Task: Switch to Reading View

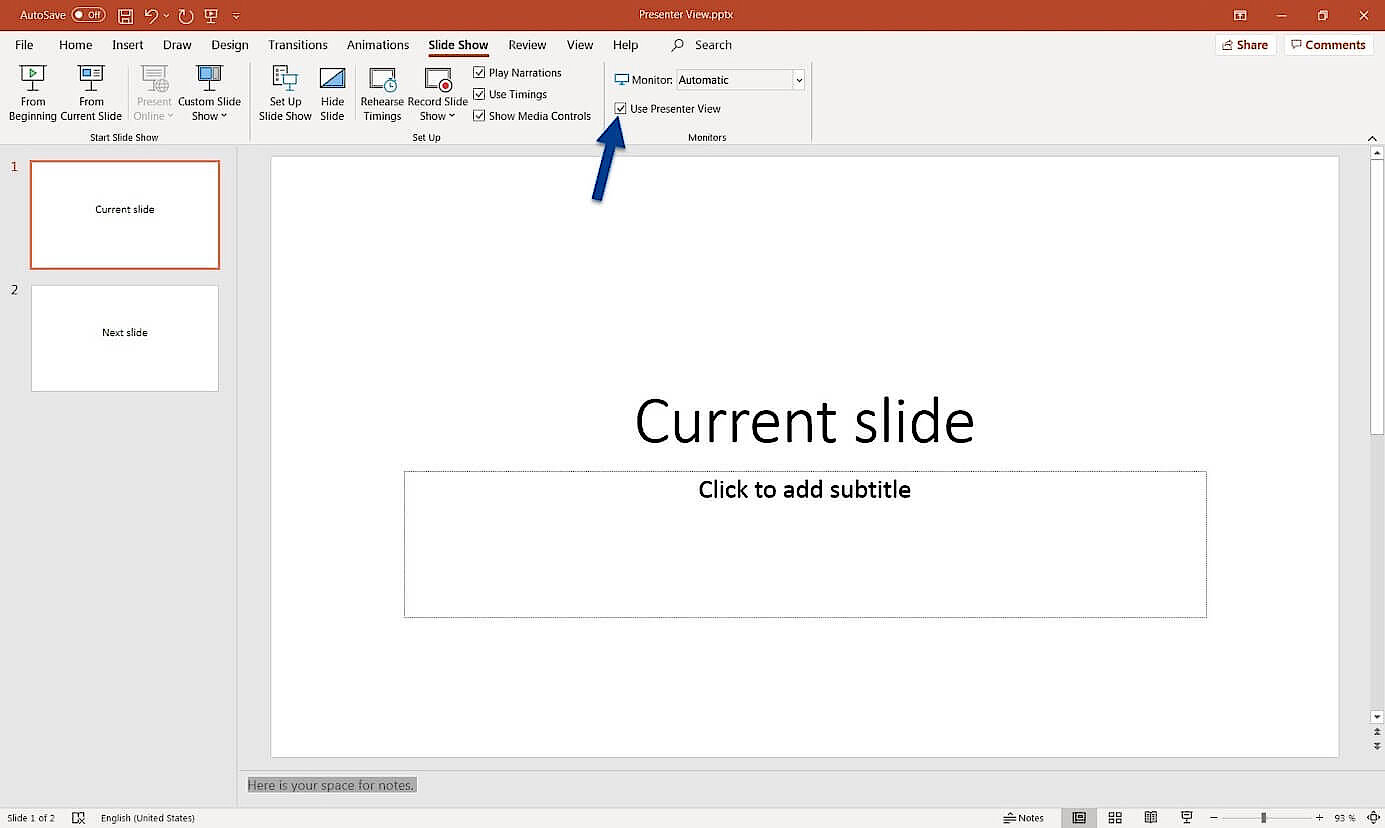Action: coord(1150,817)
